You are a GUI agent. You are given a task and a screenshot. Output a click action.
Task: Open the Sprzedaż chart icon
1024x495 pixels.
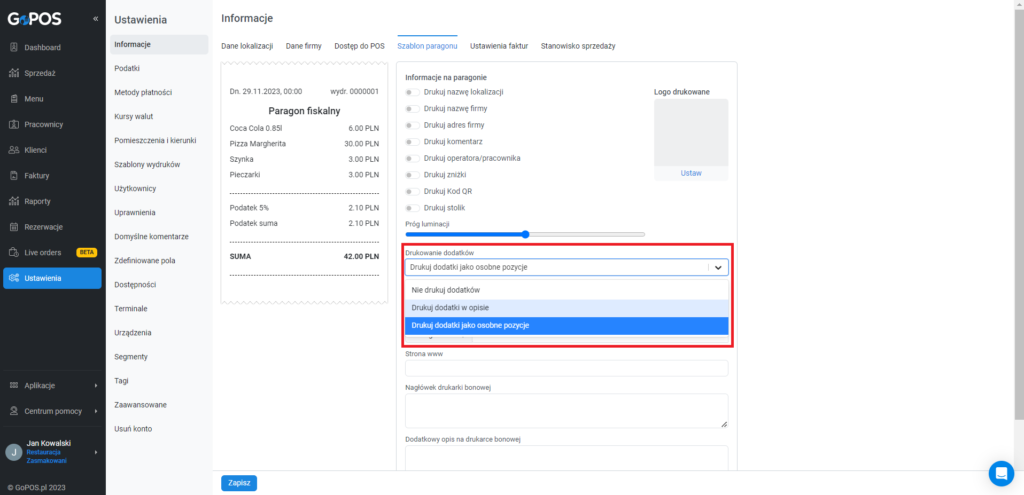point(14,73)
